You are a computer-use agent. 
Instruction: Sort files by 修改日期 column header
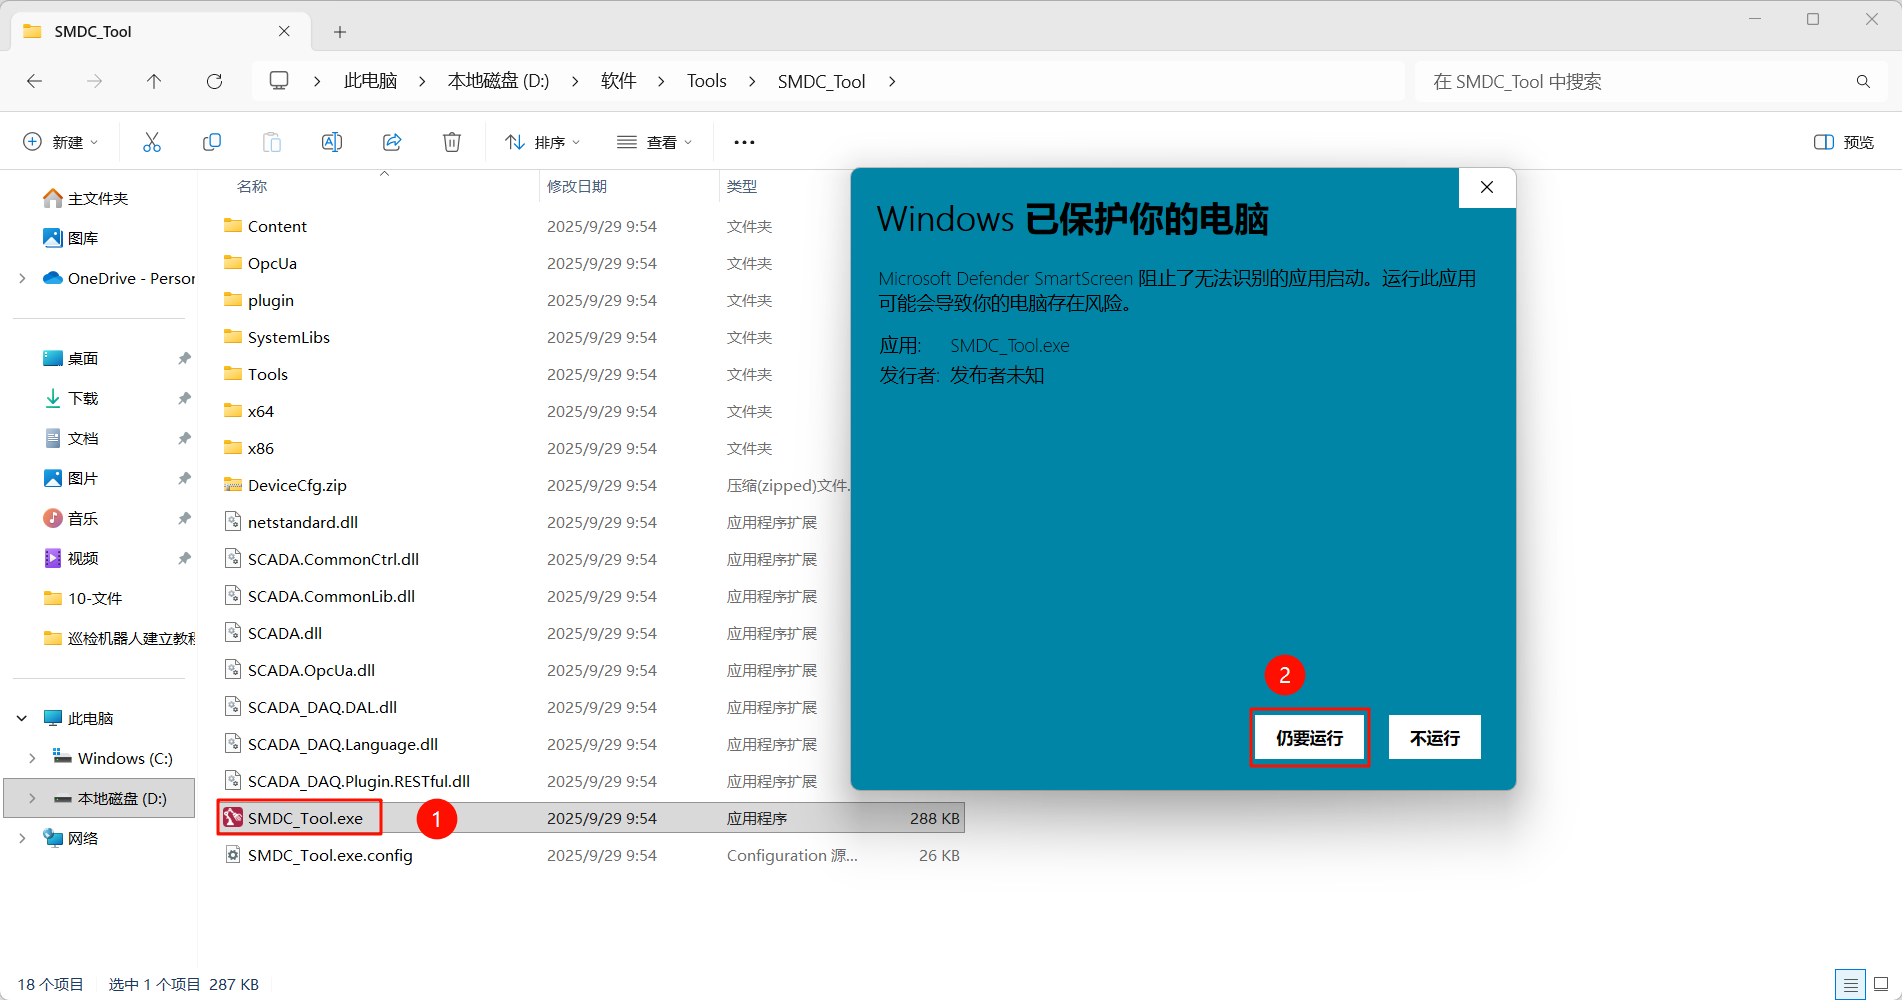coord(577,186)
